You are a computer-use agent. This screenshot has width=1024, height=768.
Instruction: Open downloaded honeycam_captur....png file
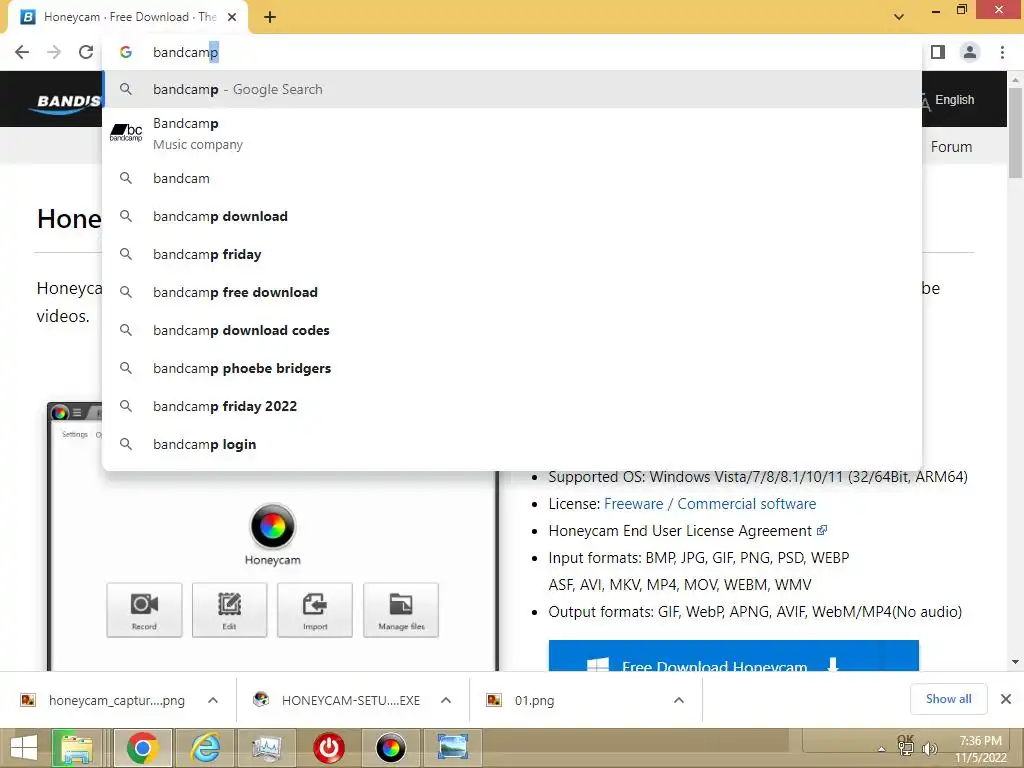point(103,700)
